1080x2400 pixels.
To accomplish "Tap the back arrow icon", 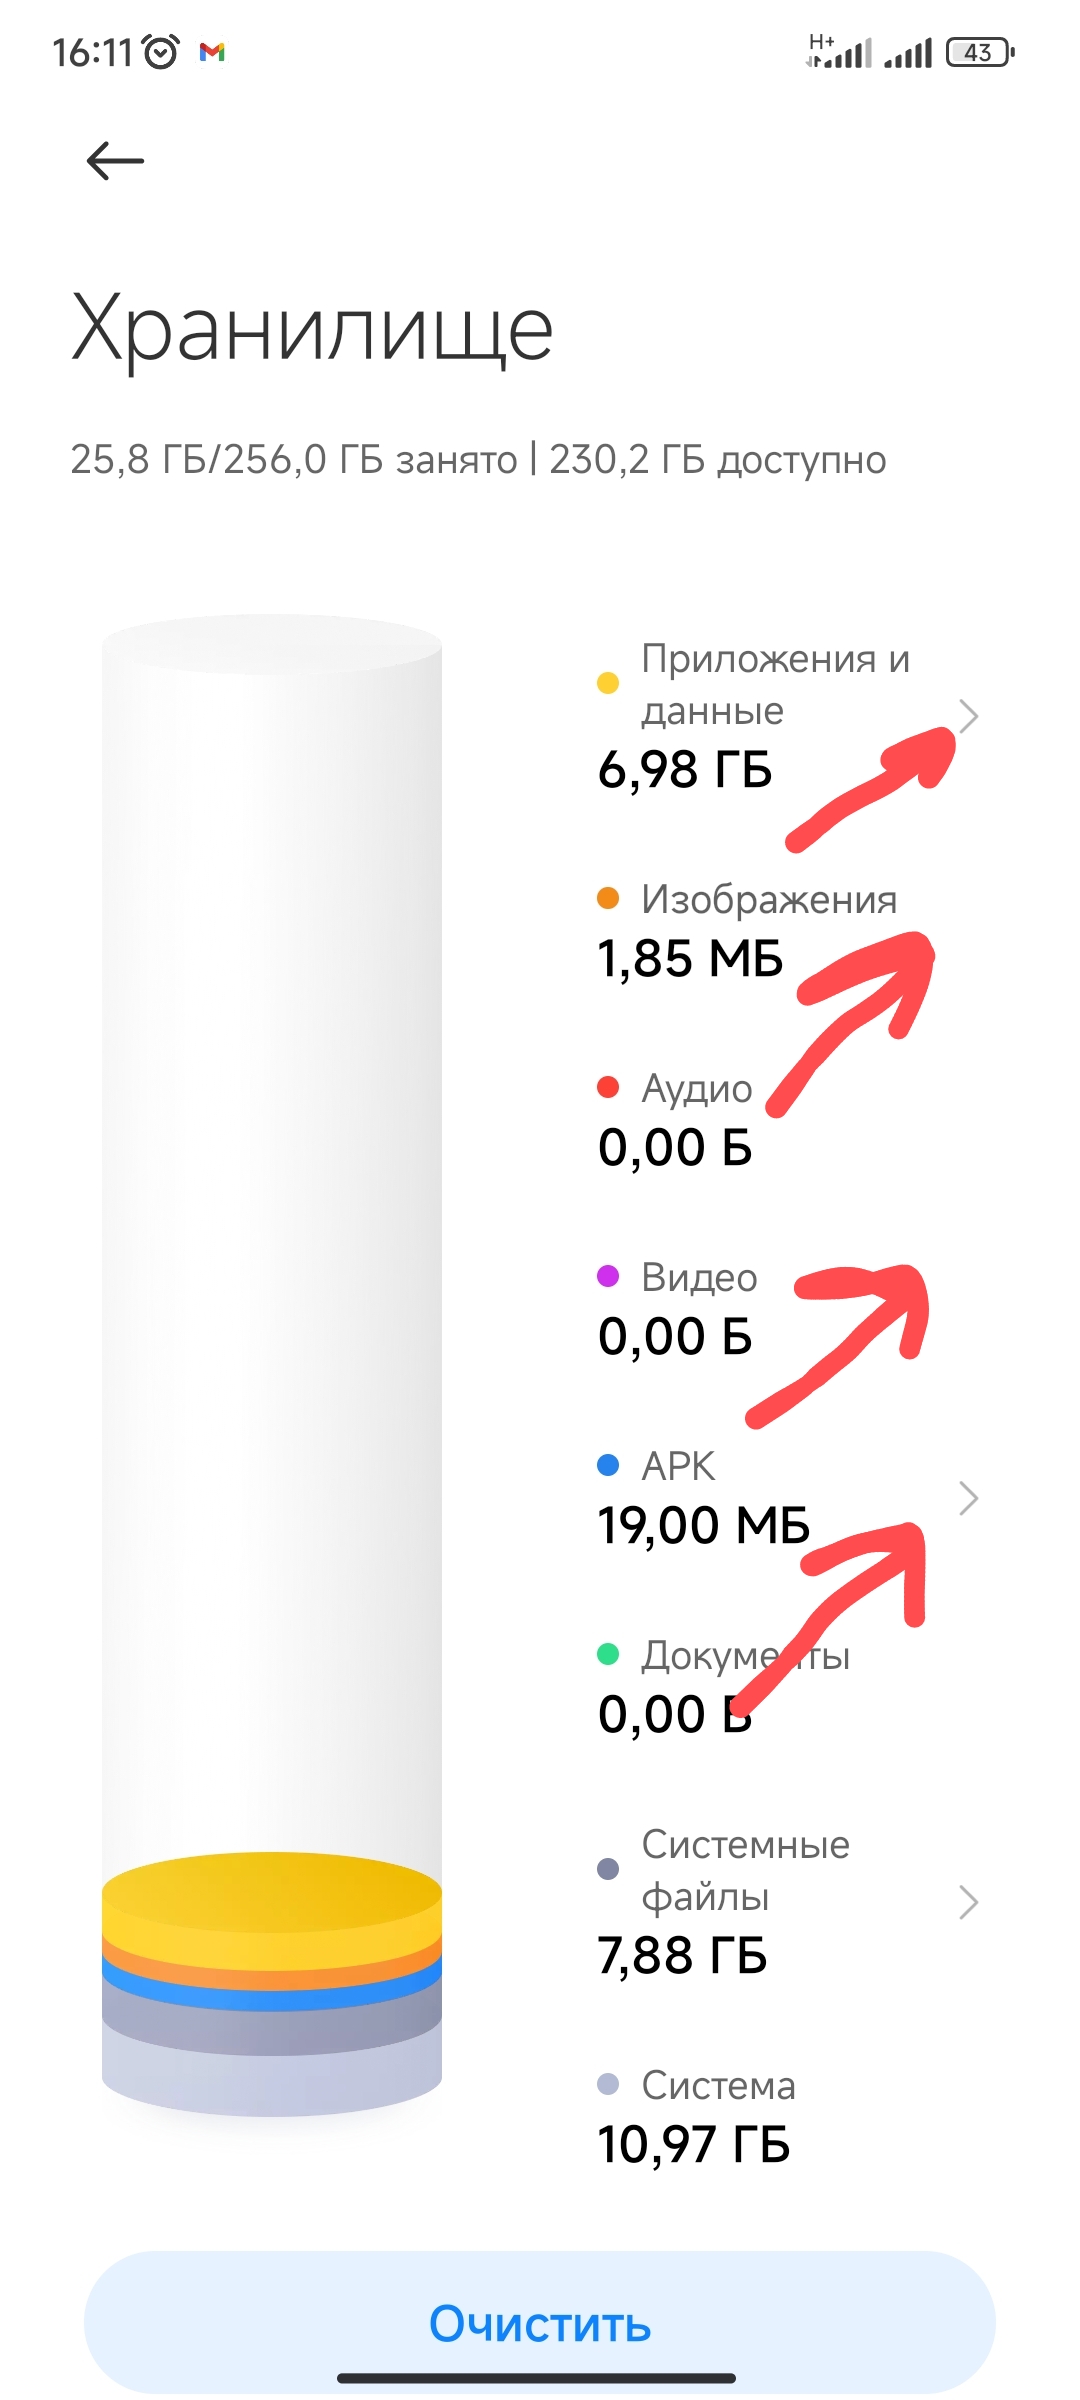I will point(115,160).
